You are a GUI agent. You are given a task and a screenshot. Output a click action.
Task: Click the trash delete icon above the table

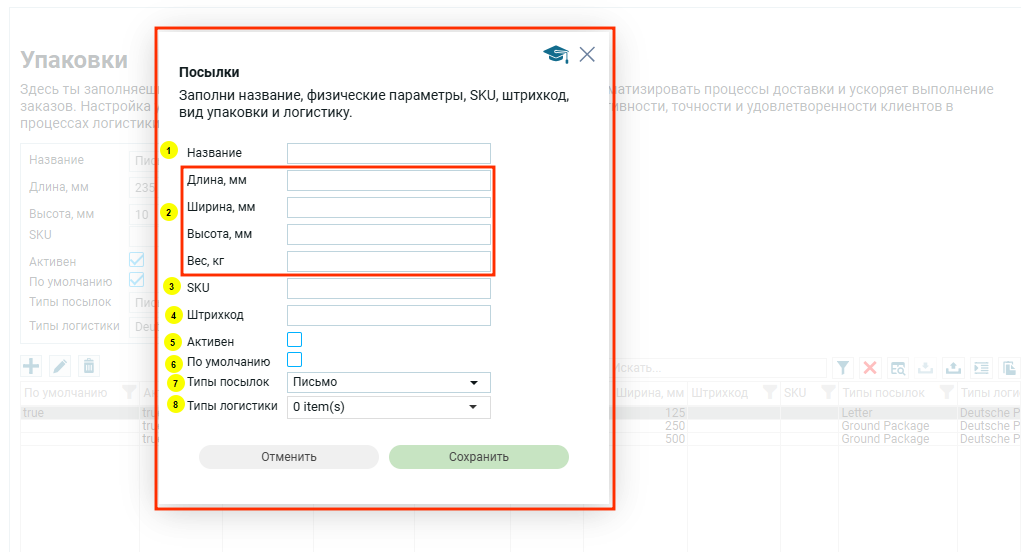pyautogui.click(x=89, y=367)
